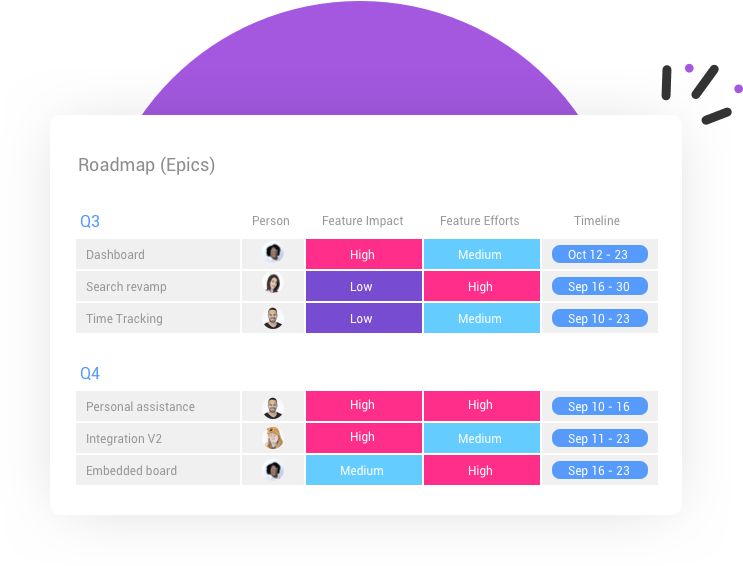The width and height of the screenshot is (743, 566).
Task: Click the Personal assistance assignee avatar
Action: pos(273,408)
